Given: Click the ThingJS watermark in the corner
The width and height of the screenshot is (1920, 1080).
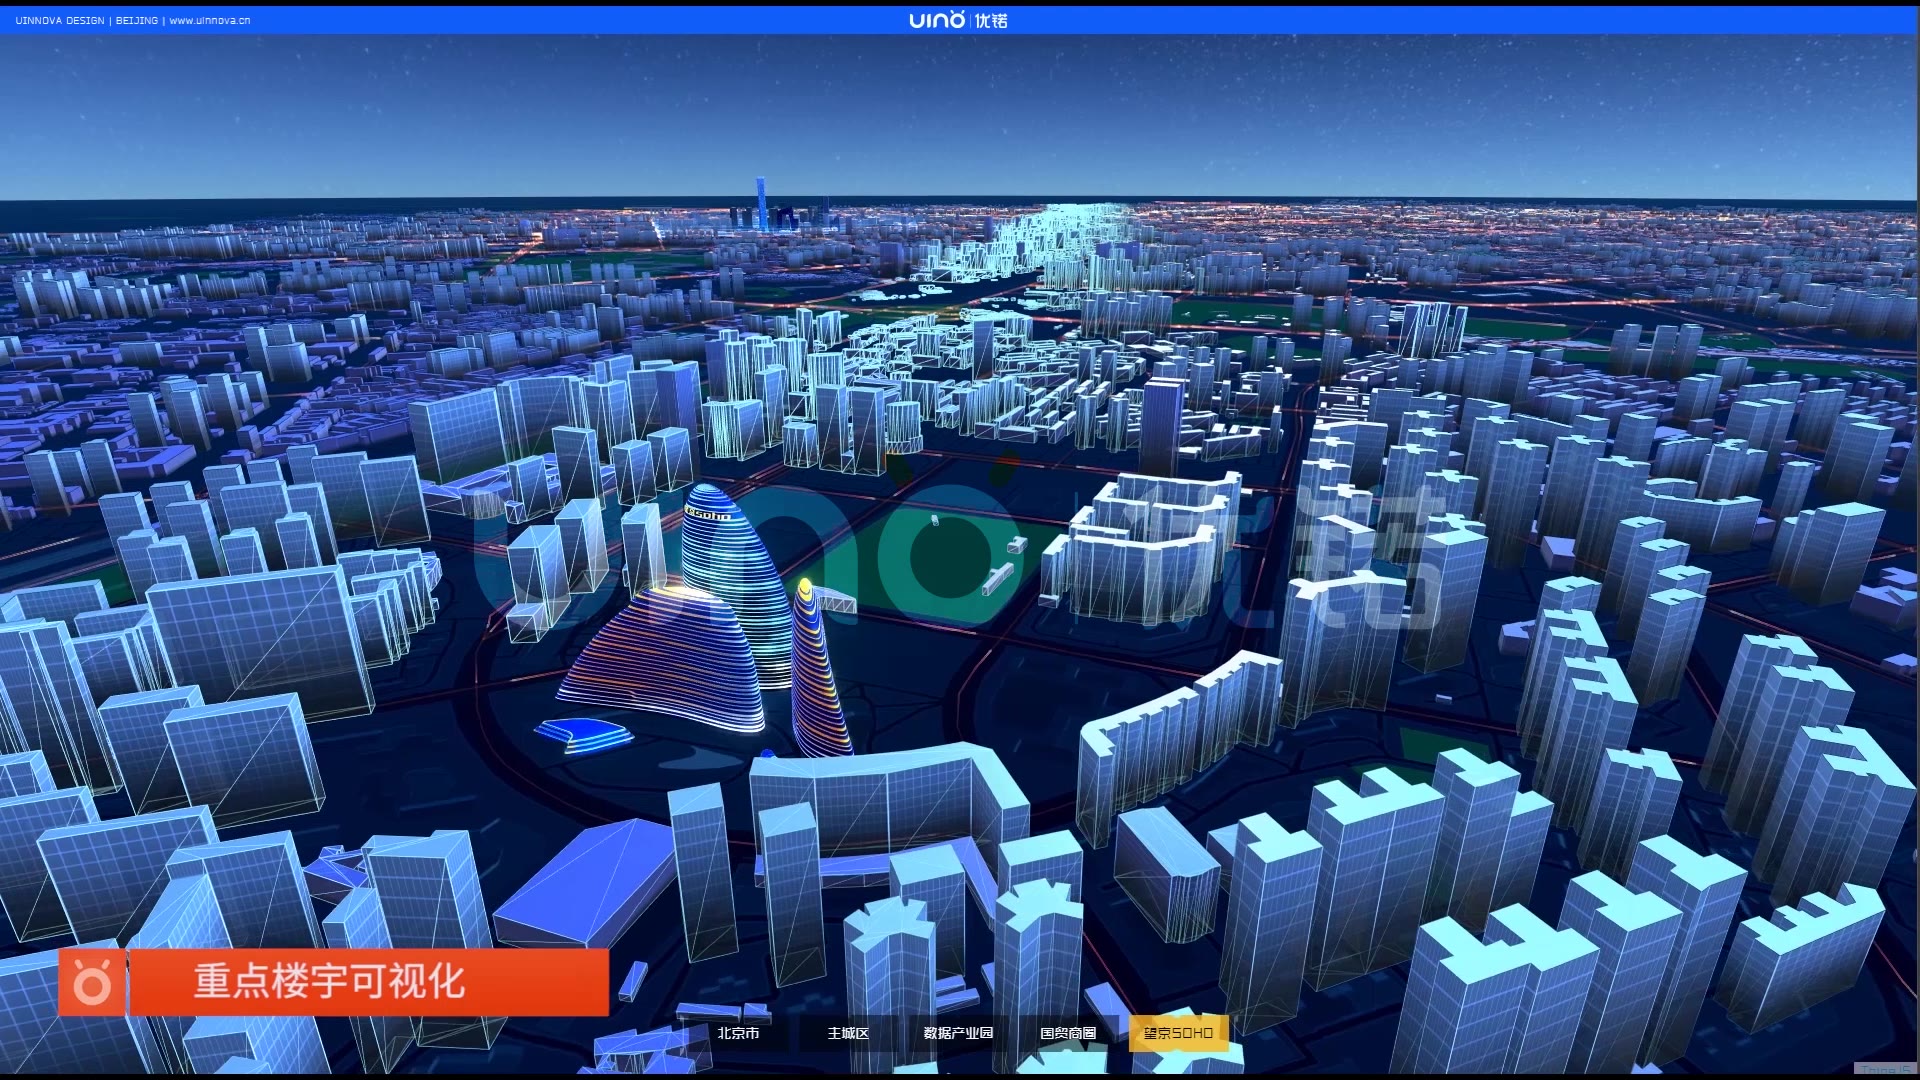Looking at the screenshot, I should [x=1884, y=1070].
